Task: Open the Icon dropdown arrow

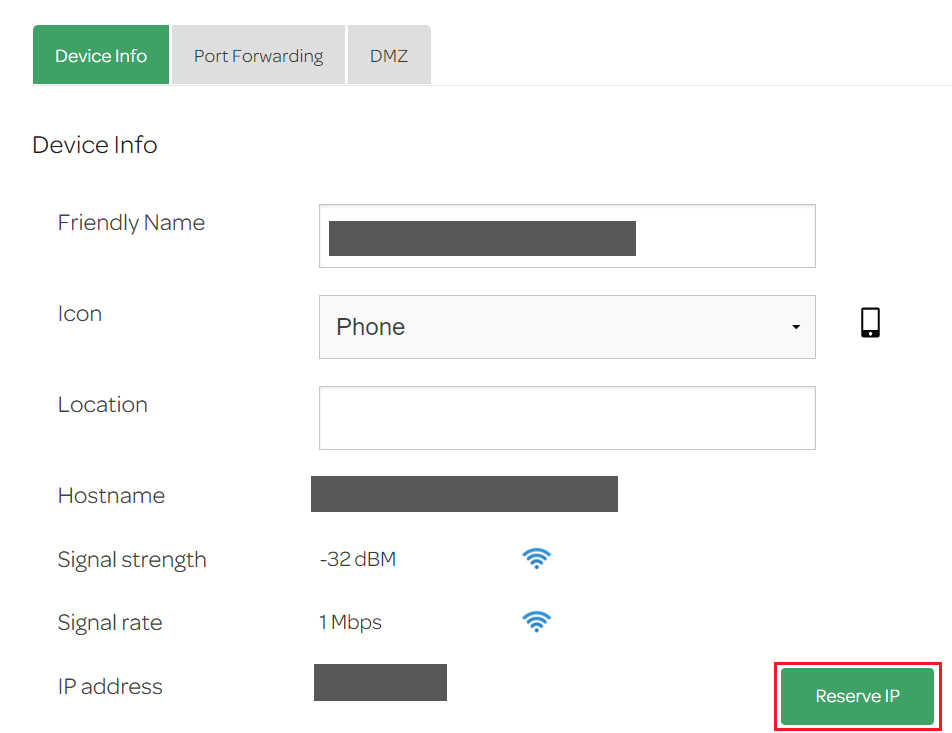Action: point(797,326)
